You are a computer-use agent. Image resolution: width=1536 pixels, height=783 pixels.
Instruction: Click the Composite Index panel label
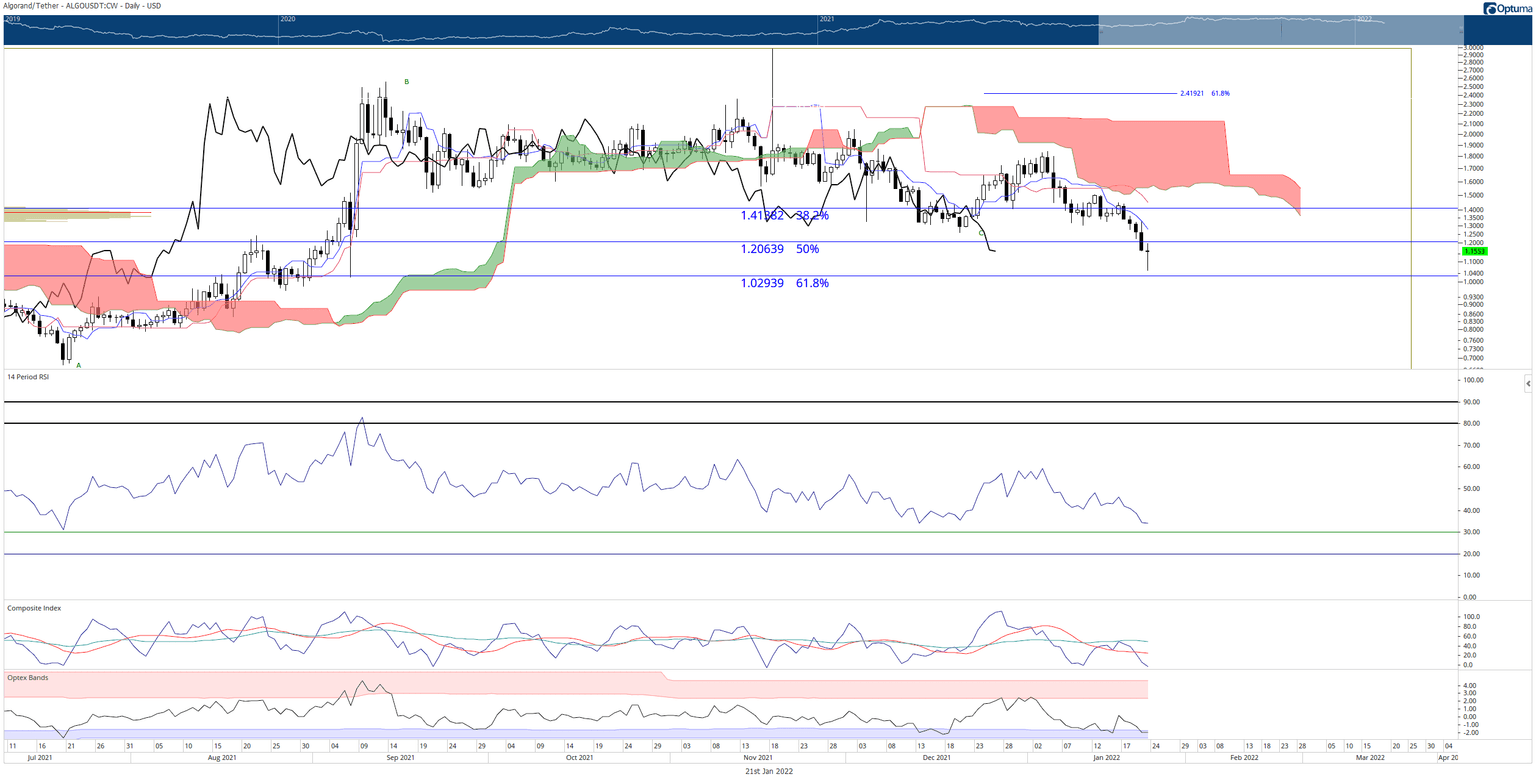[32, 607]
